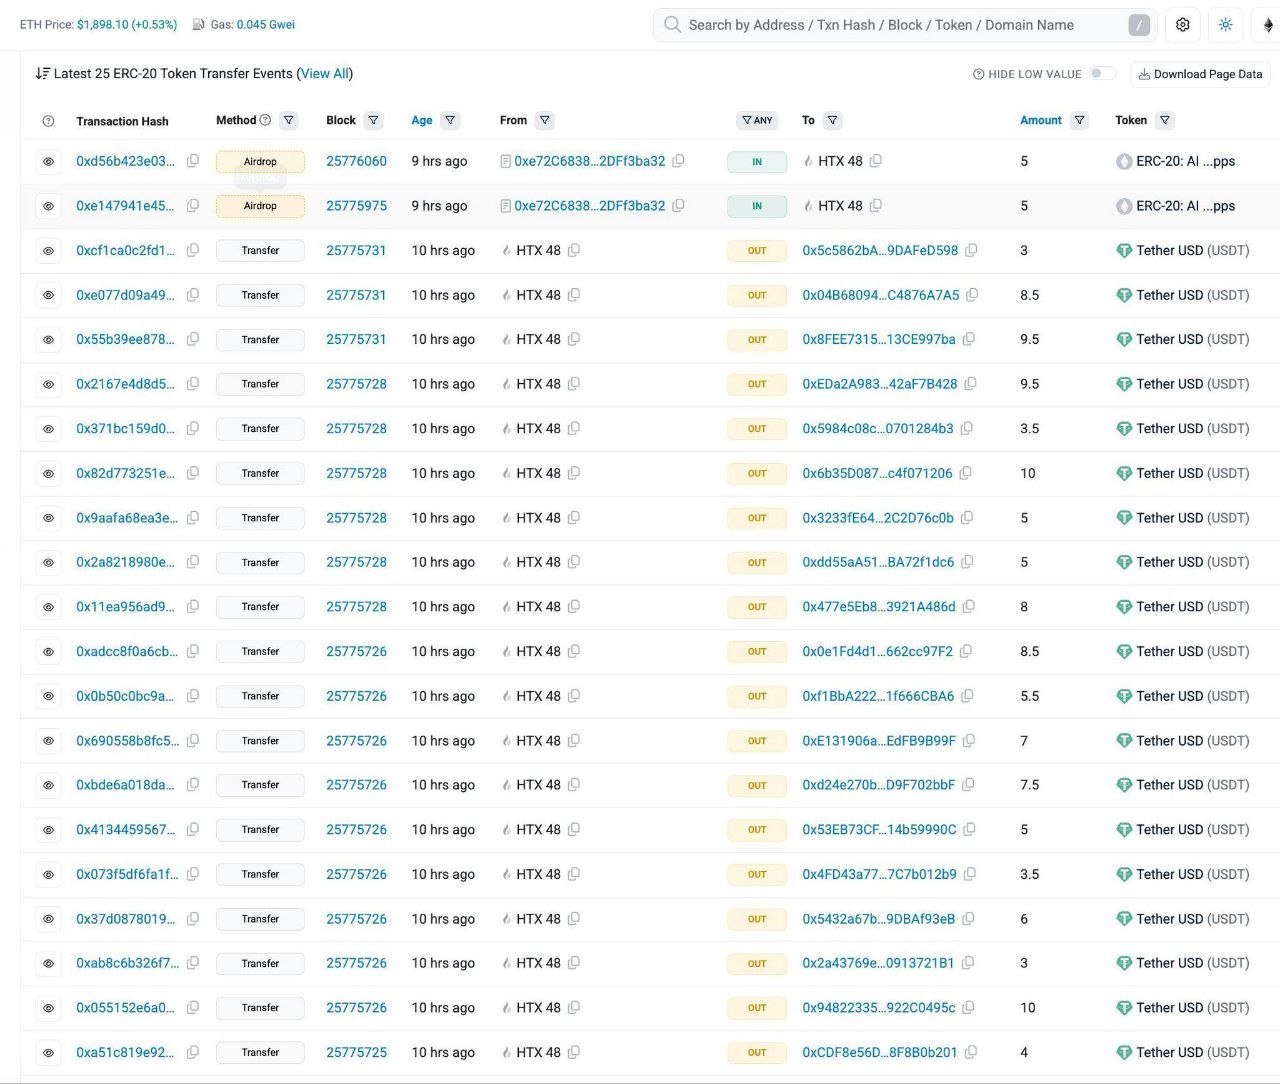Click the Download Page Data button
Viewport: 1280px width, 1084px height.
click(x=1200, y=74)
